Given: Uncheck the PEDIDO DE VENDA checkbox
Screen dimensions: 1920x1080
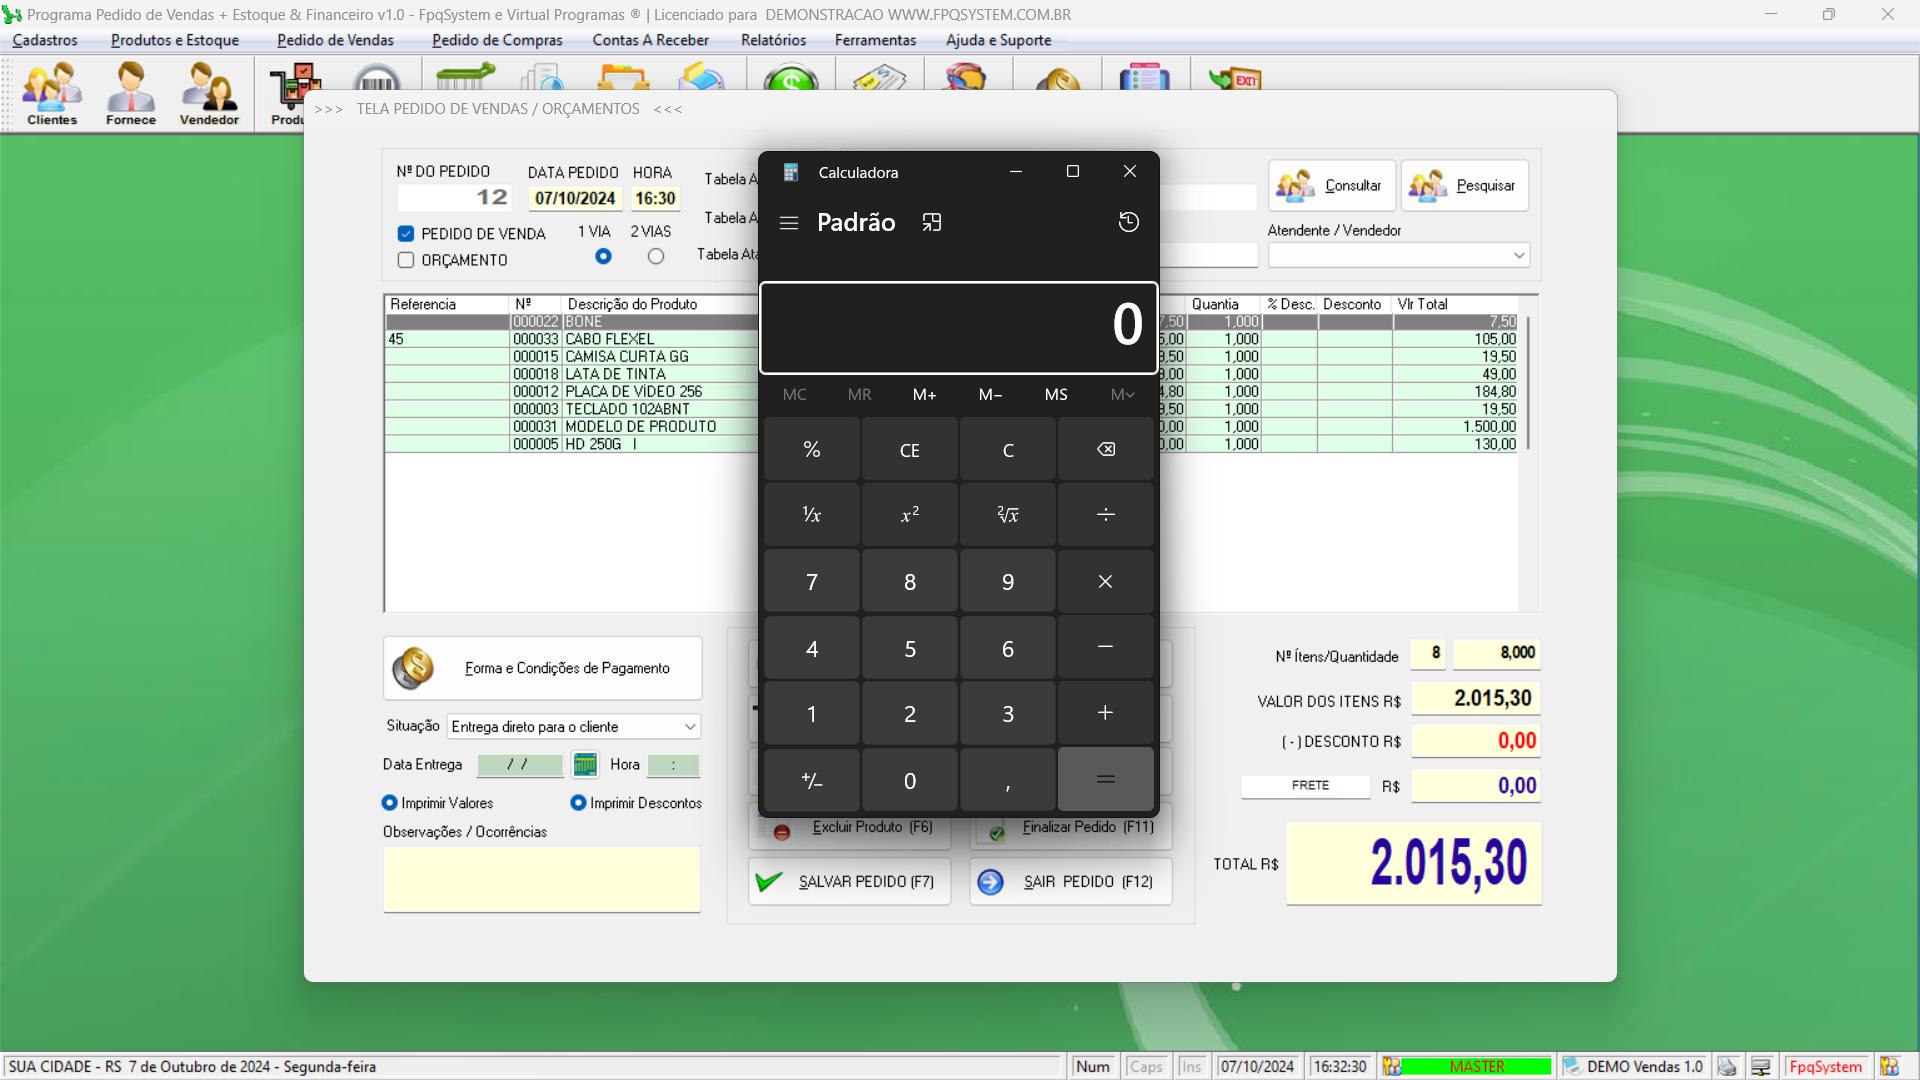Looking at the screenshot, I should pyautogui.click(x=405, y=233).
